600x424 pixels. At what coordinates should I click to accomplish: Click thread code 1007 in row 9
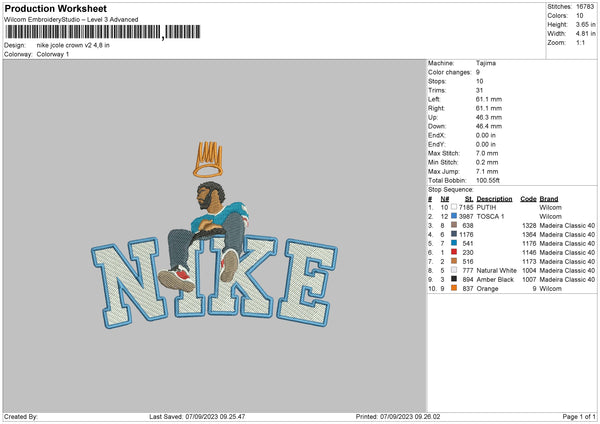[x=529, y=279]
